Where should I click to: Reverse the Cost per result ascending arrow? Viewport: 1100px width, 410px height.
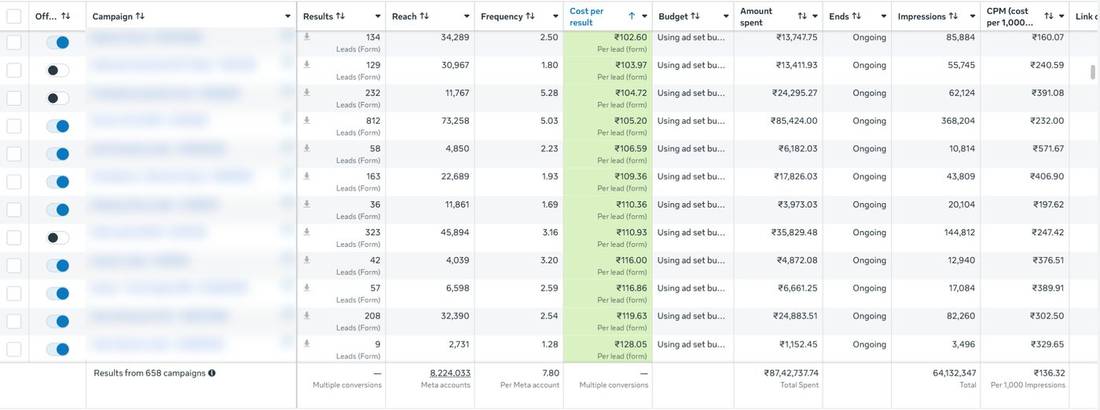tap(631, 16)
